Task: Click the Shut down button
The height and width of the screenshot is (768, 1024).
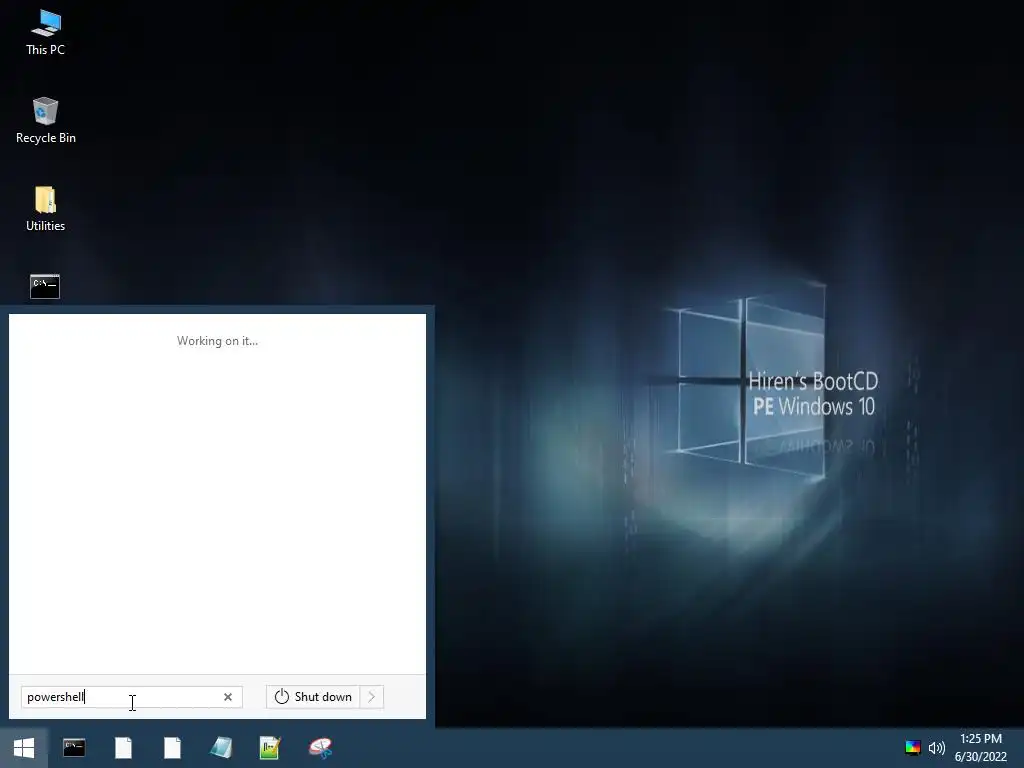Action: 313,697
